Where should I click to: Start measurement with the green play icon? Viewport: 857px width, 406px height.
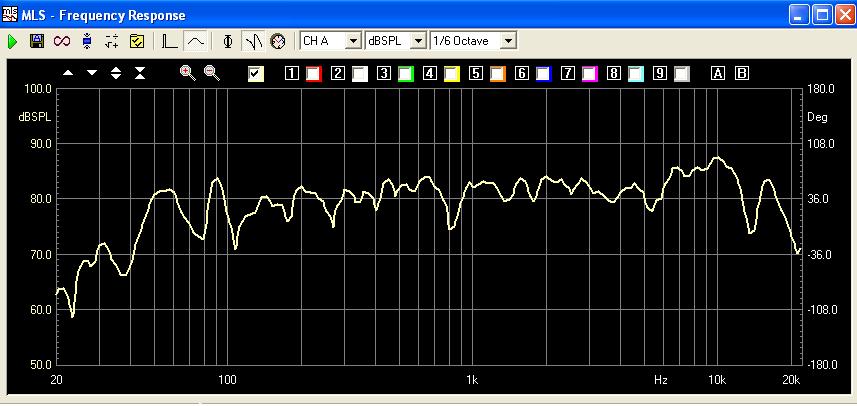point(13,41)
